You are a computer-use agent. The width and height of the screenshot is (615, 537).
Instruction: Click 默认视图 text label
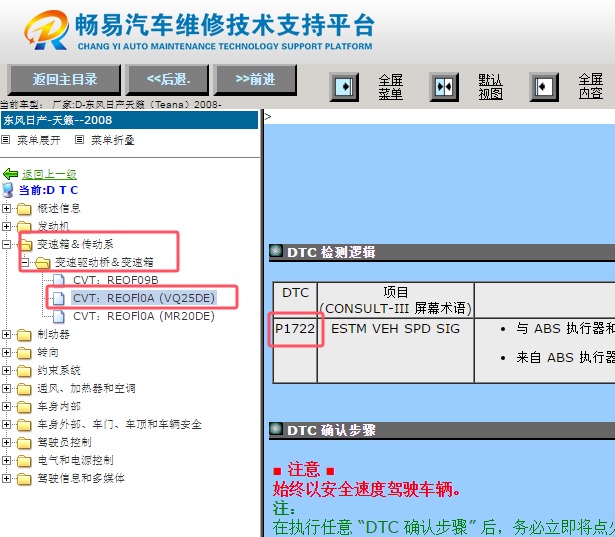pyautogui.click(x=490, y=87)
